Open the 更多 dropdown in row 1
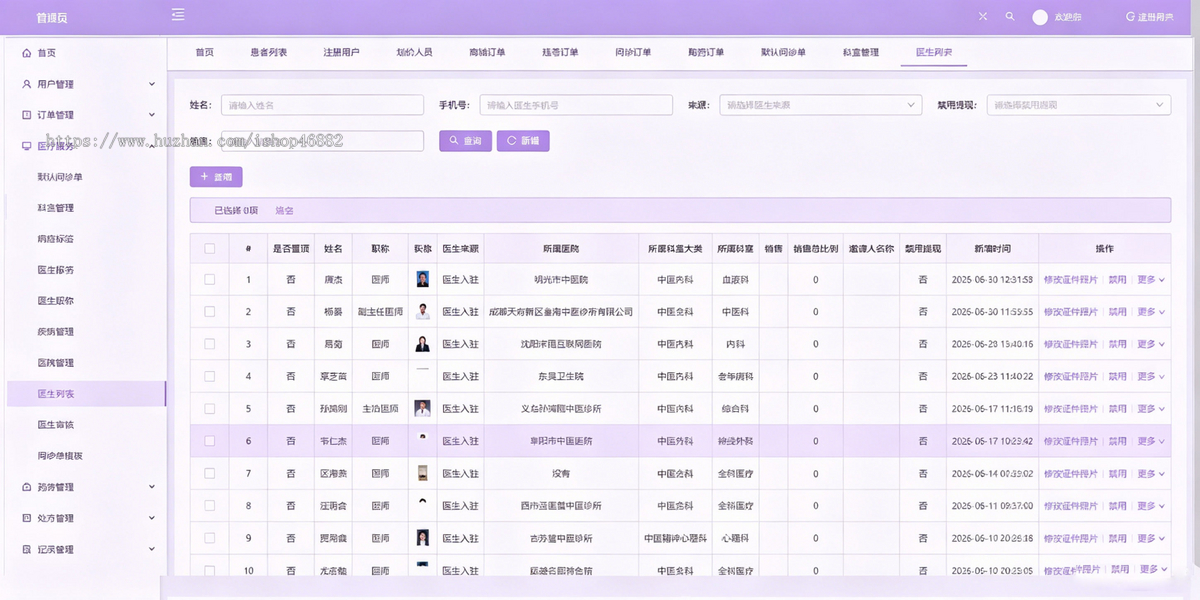Viewport: 1200px width, 600px height. tap(1150, 280)
